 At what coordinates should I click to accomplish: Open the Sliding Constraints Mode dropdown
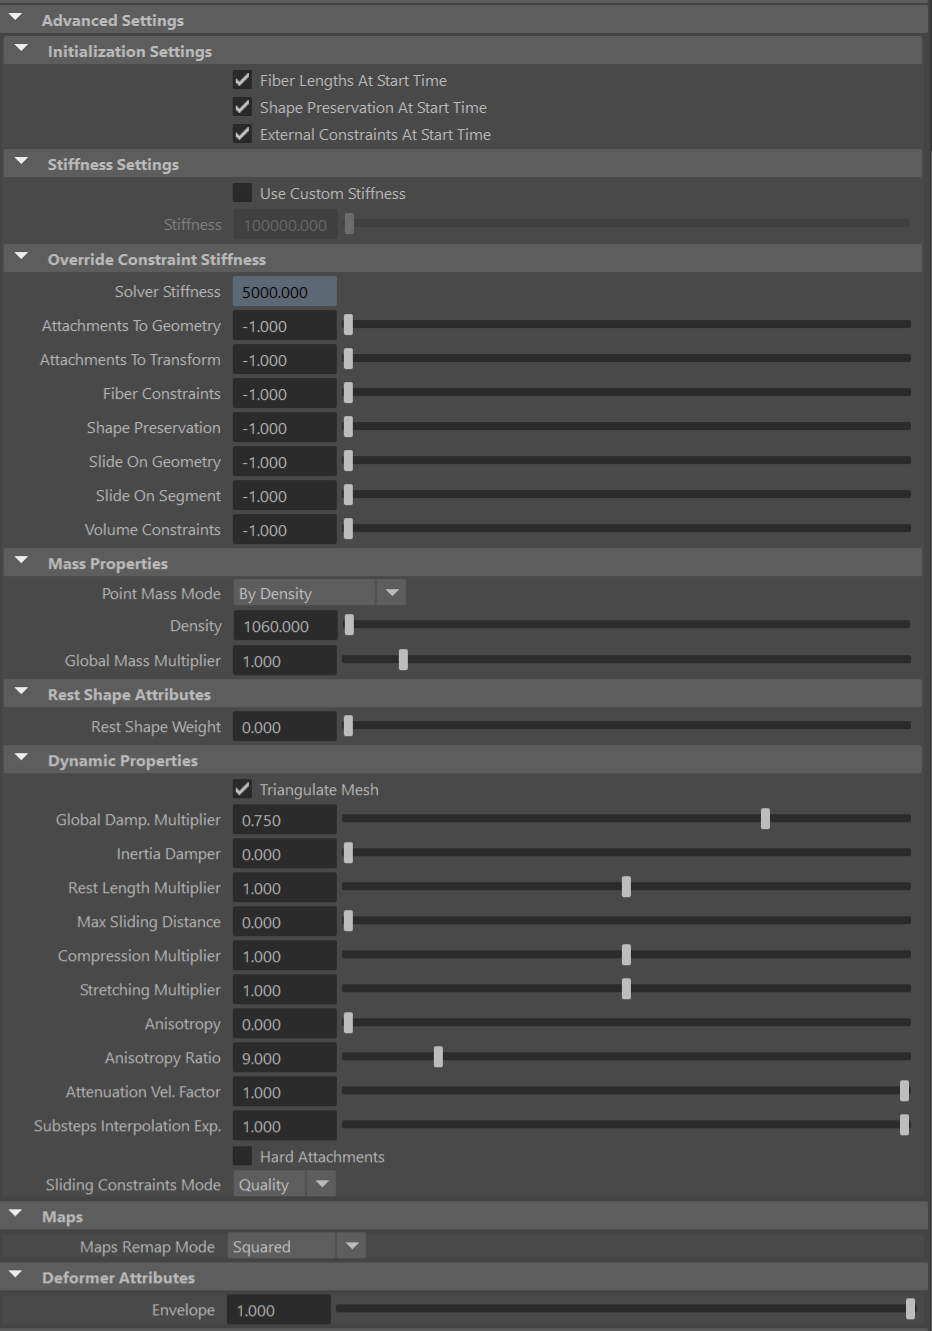pyautogui.click(x=321, y=1183)
